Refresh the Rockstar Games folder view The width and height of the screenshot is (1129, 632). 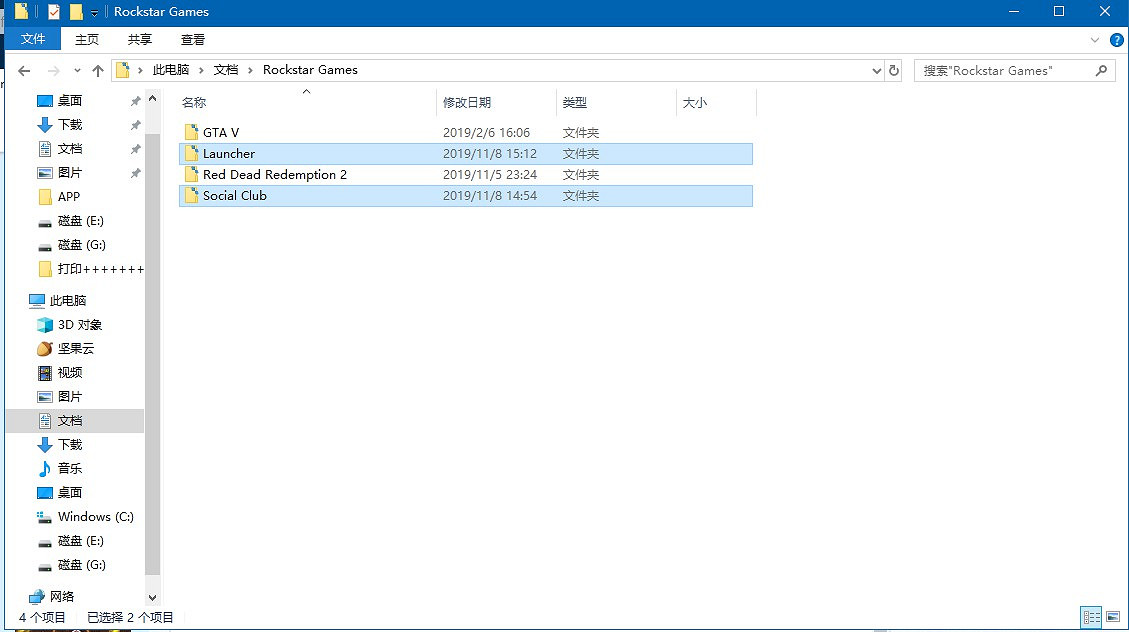pyautogui.click(x=894, y=71)
